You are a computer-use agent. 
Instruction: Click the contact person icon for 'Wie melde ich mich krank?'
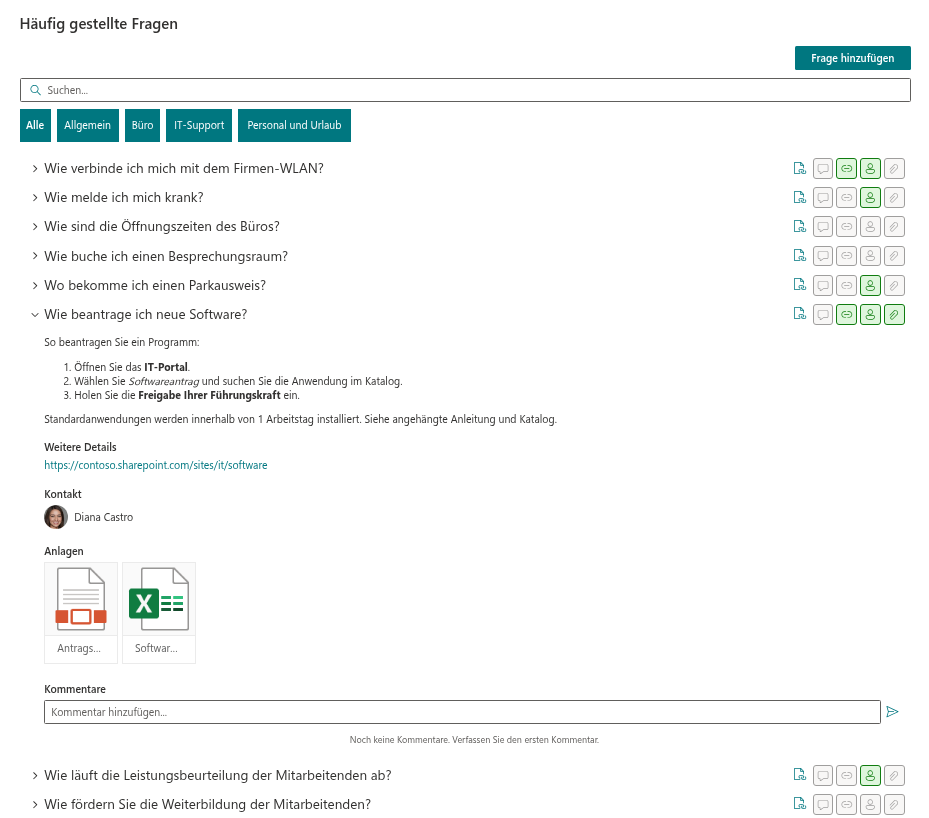[870, 198]
